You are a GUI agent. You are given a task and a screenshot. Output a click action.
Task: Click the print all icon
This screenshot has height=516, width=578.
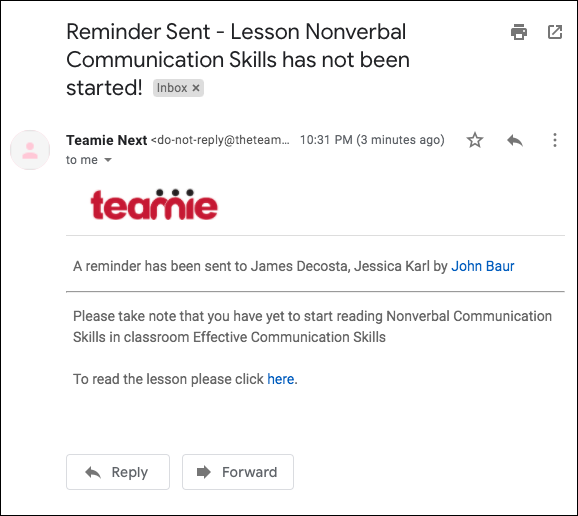coord(519,32)
